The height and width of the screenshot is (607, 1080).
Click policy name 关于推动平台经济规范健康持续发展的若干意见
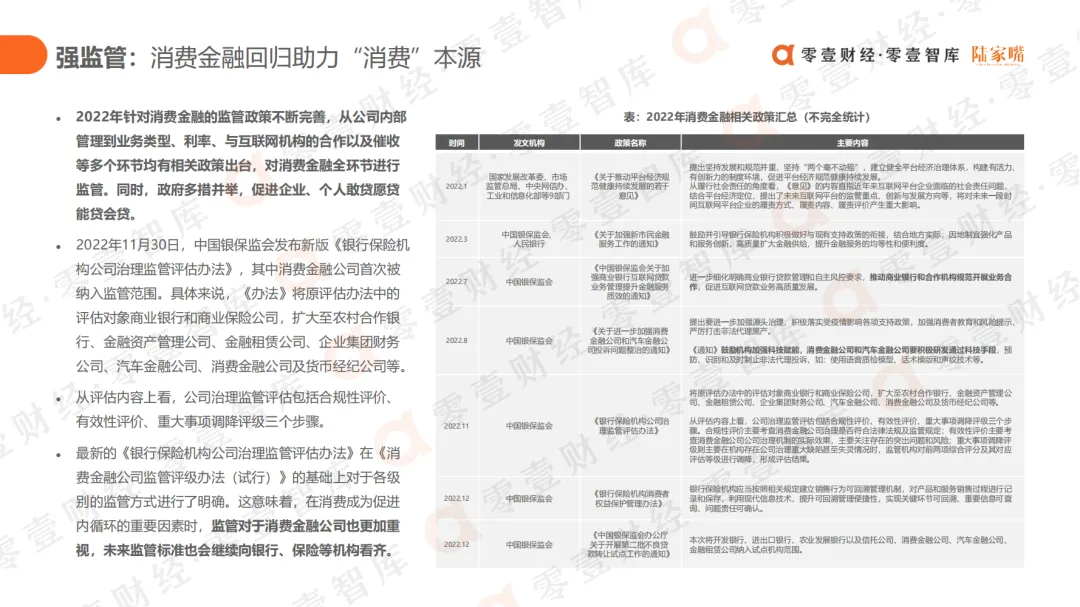630,186
